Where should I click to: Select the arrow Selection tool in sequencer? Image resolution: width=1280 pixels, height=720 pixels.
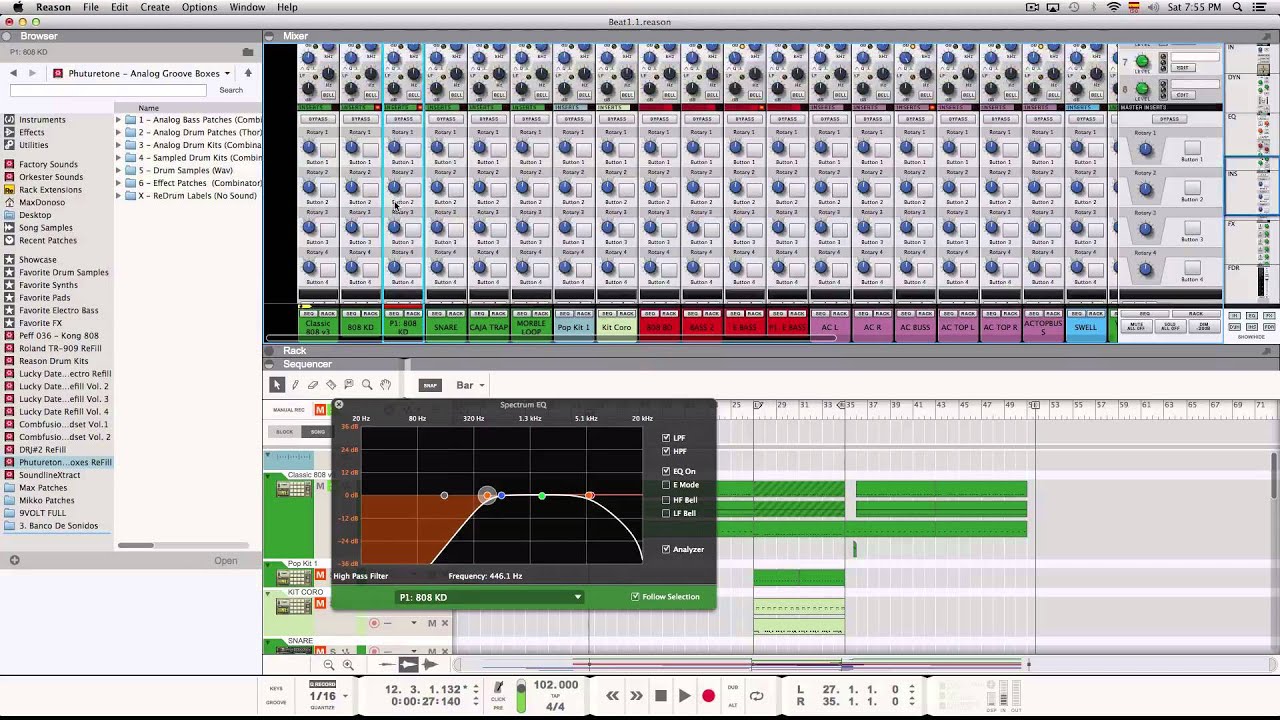(277, 385)
